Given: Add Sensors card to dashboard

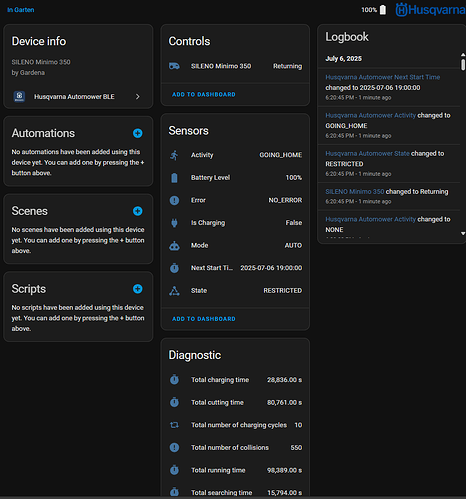Looking at the screenshot, I should (x=204, y=319).
